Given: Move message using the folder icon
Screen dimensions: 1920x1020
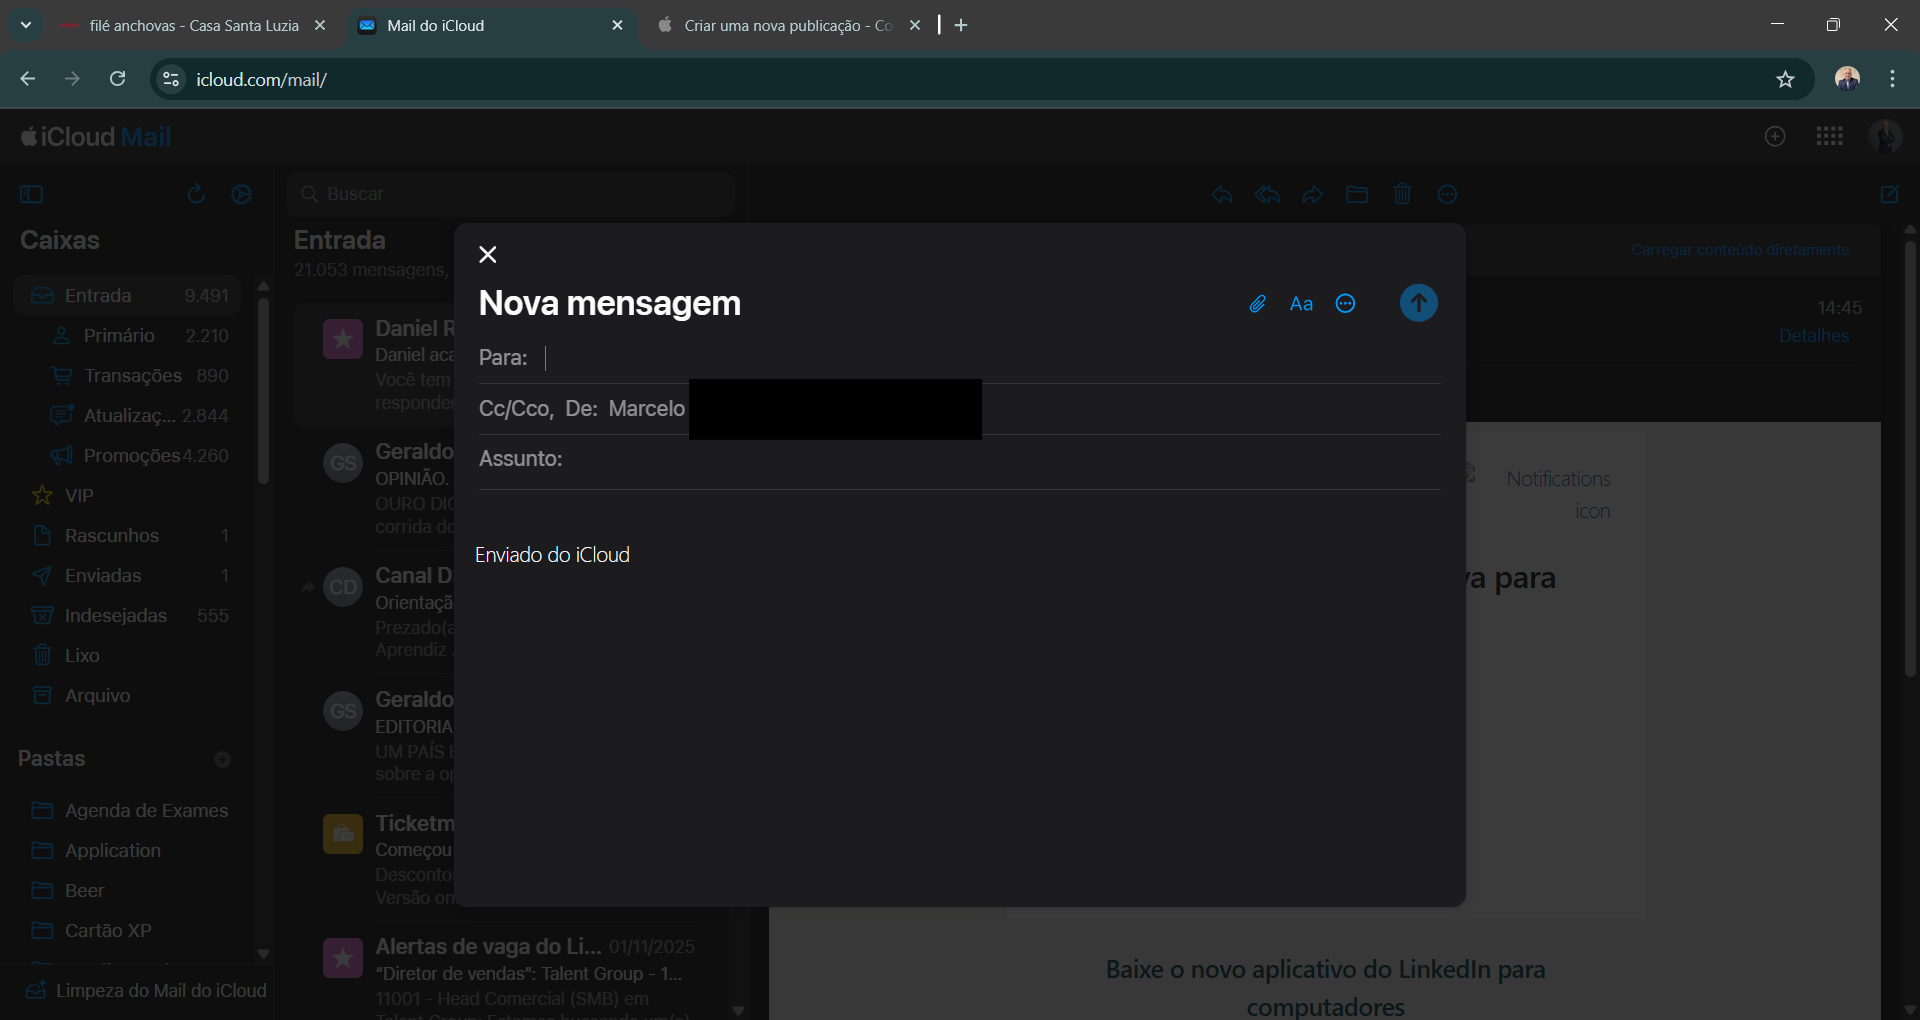Looking at the screenshot, I should coord(1357,194).
